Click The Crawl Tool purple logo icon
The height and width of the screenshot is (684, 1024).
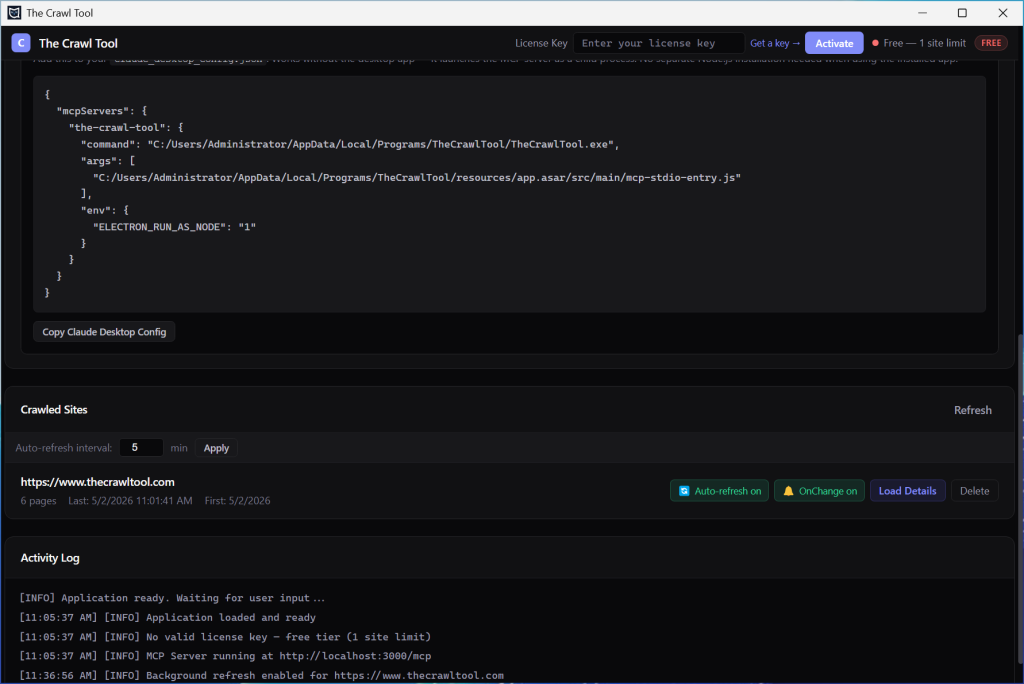(21, 43)
